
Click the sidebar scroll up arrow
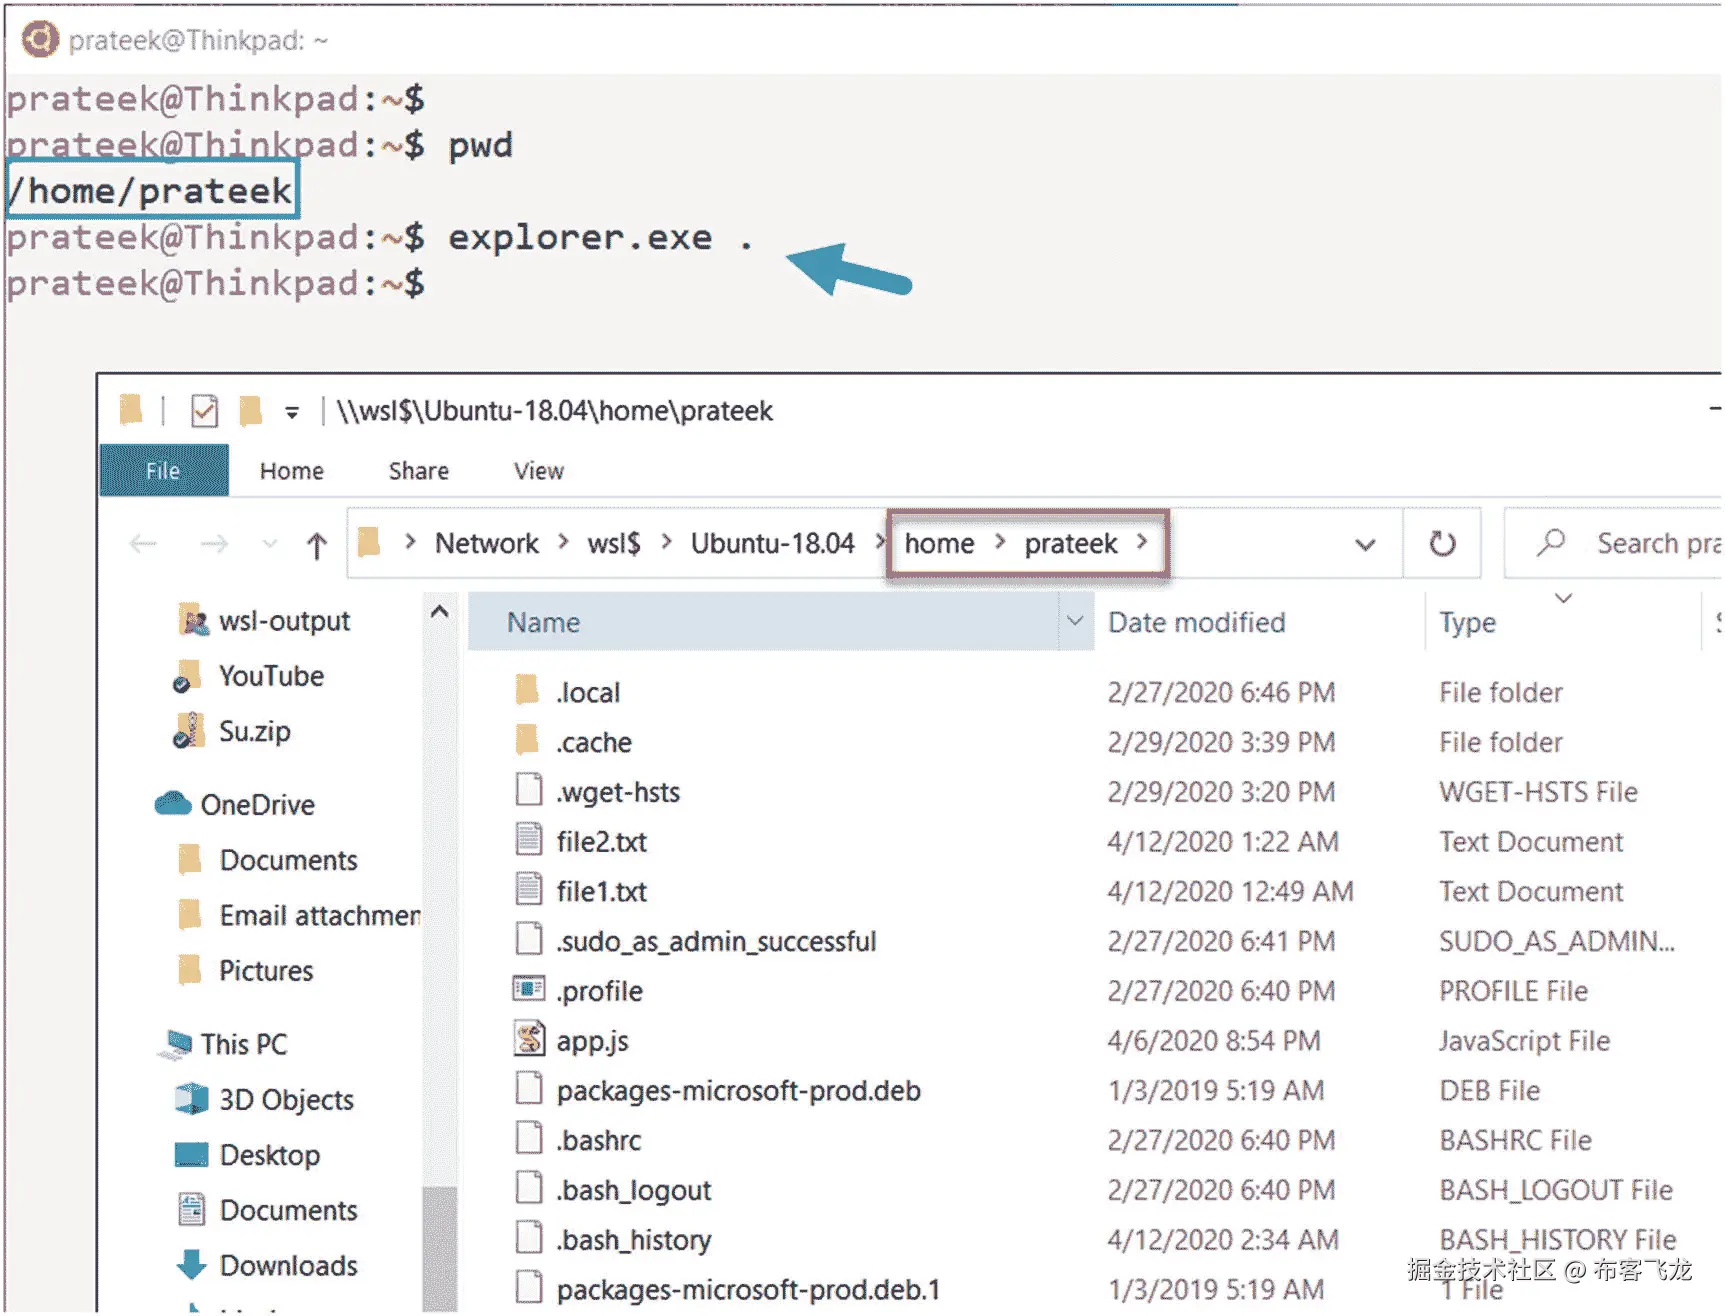point(439,611)
